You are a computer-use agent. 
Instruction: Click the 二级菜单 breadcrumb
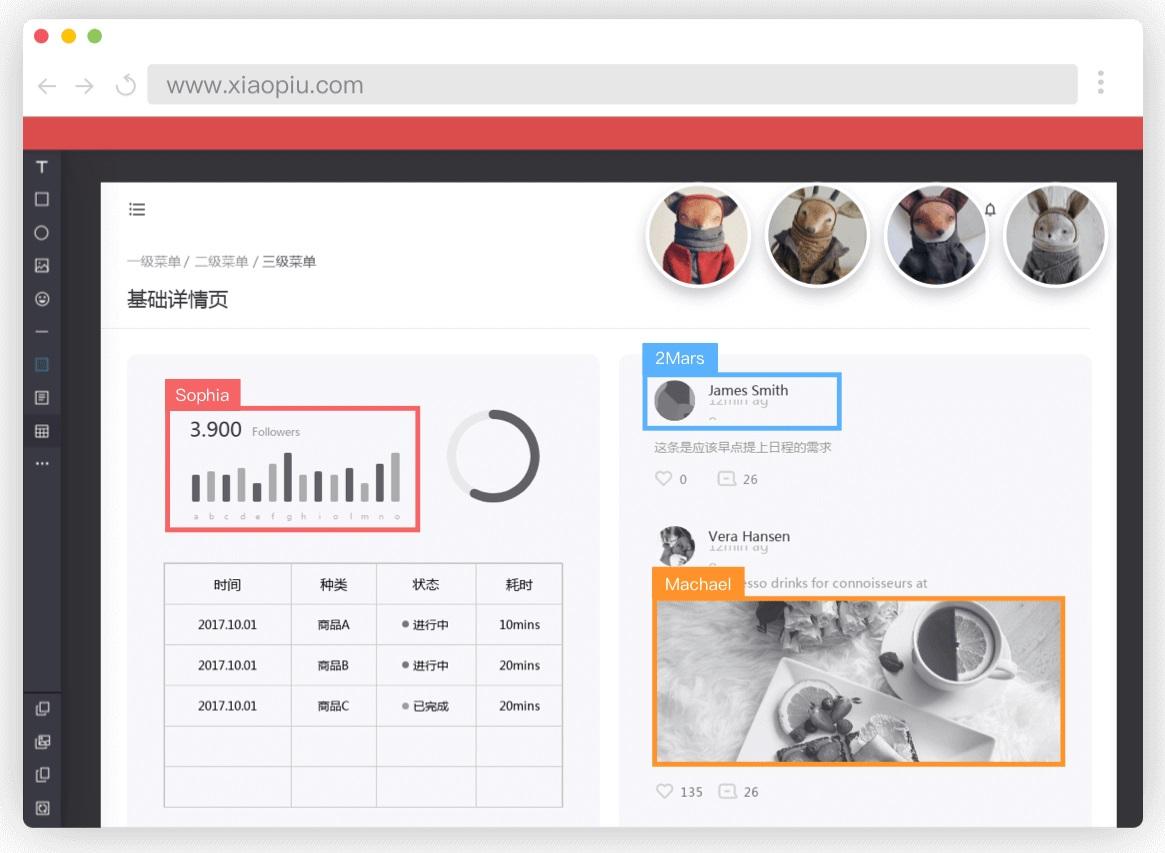(x=221, y=262)
